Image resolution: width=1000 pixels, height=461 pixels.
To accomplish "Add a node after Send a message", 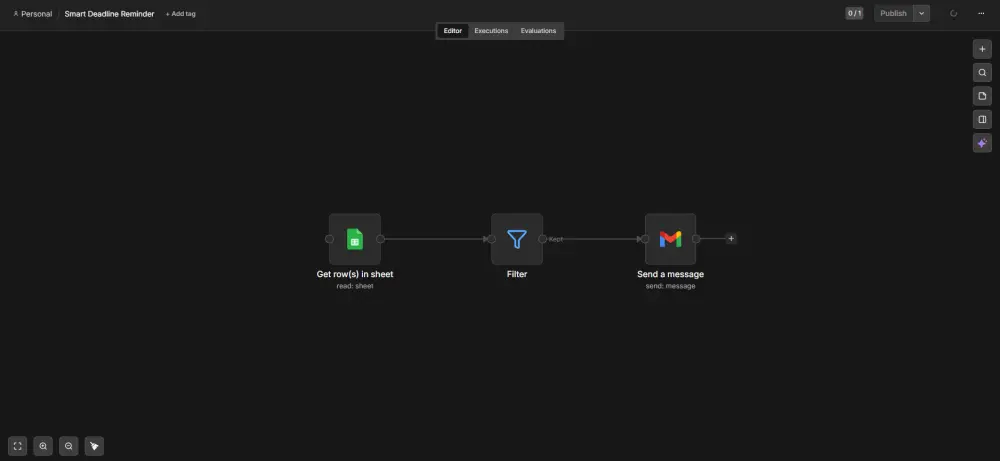I will coord(731,239).
